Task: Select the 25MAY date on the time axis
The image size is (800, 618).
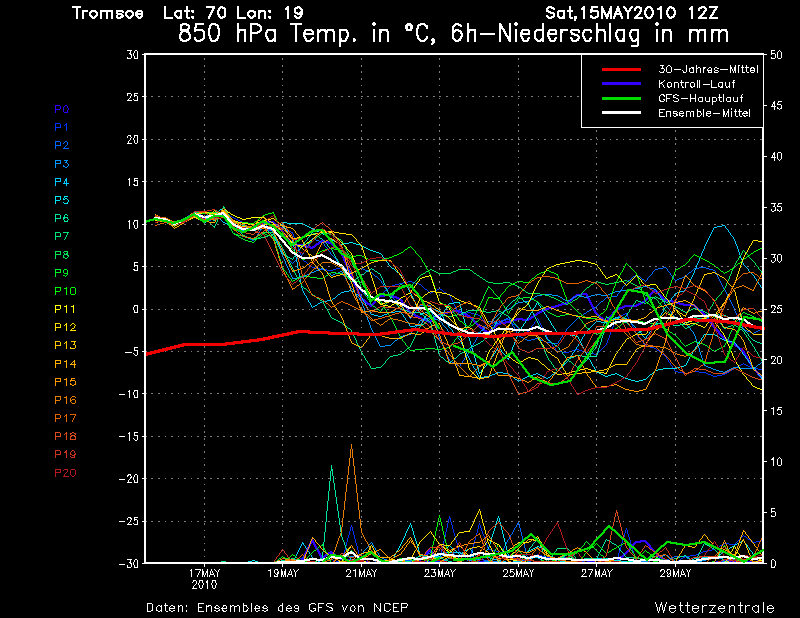Action: pyautogui.click(x=518, y=574)
